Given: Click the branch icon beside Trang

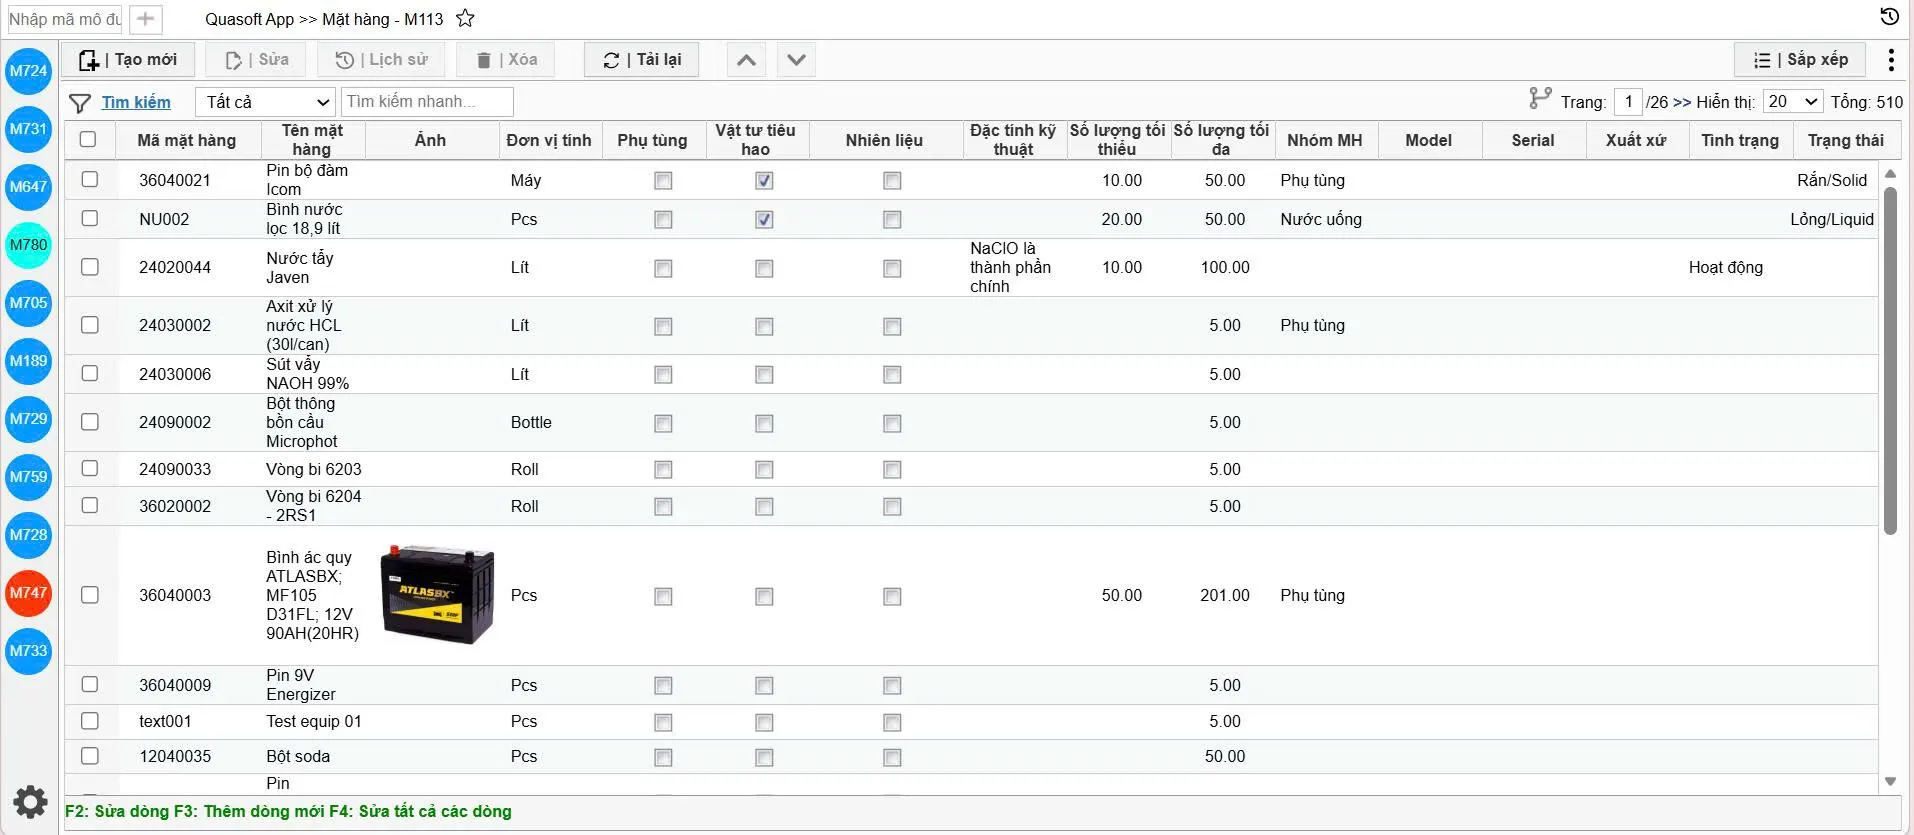Looking at the screenshot, I should click(x=1540, y=98).
